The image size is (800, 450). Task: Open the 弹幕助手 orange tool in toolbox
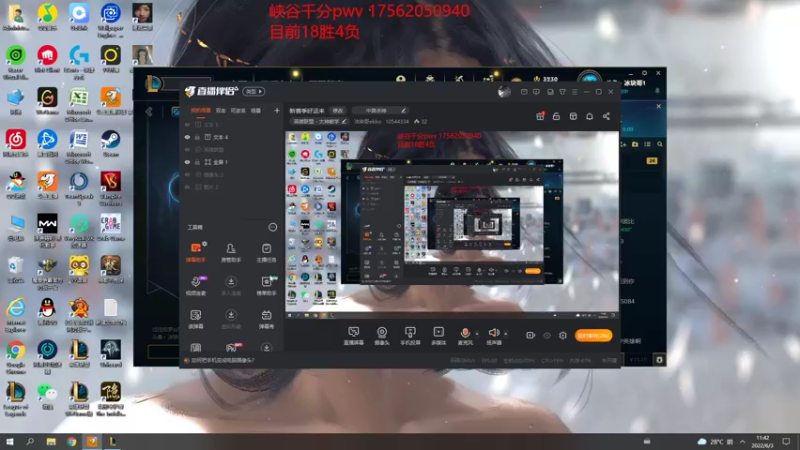pos(195,252)
